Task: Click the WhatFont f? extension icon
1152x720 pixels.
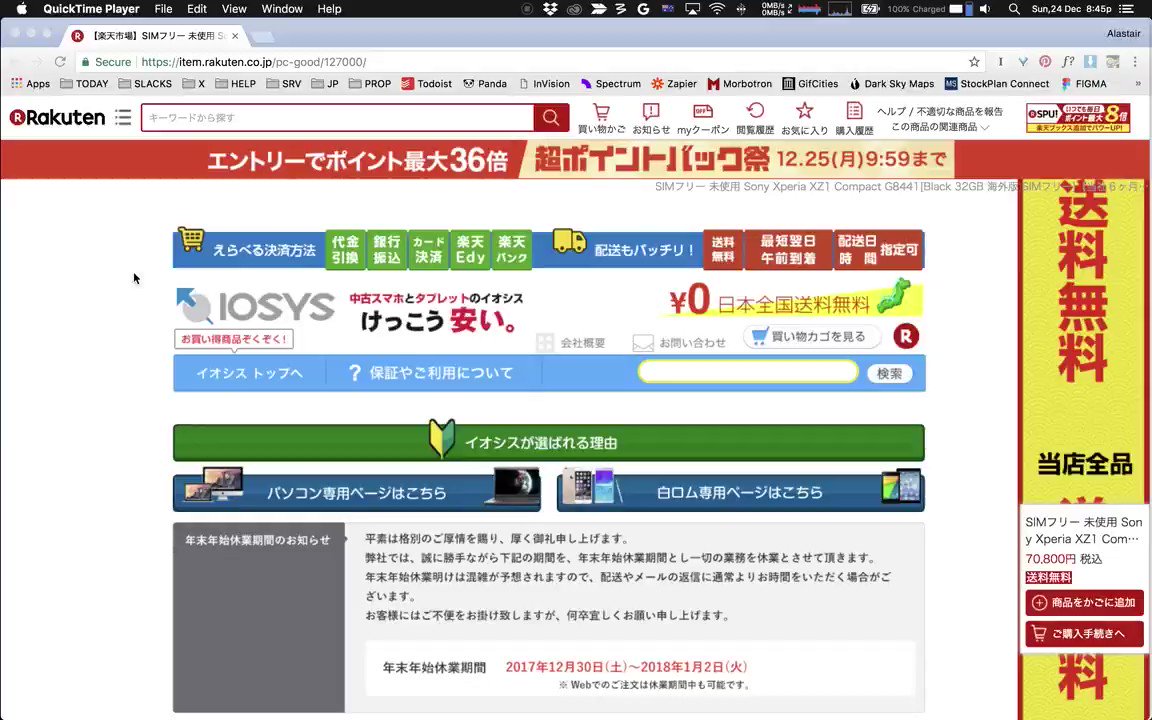Action: pyautogui.click(x=1068, y=62)
